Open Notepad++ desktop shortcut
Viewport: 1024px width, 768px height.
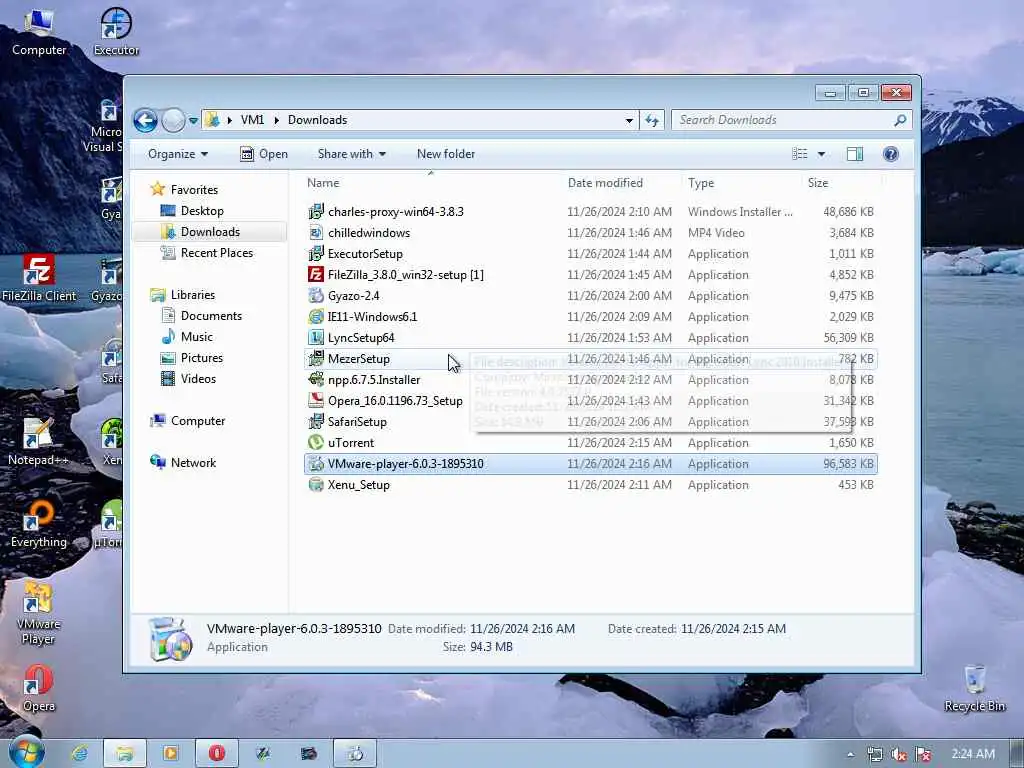[x=38, y=442]
